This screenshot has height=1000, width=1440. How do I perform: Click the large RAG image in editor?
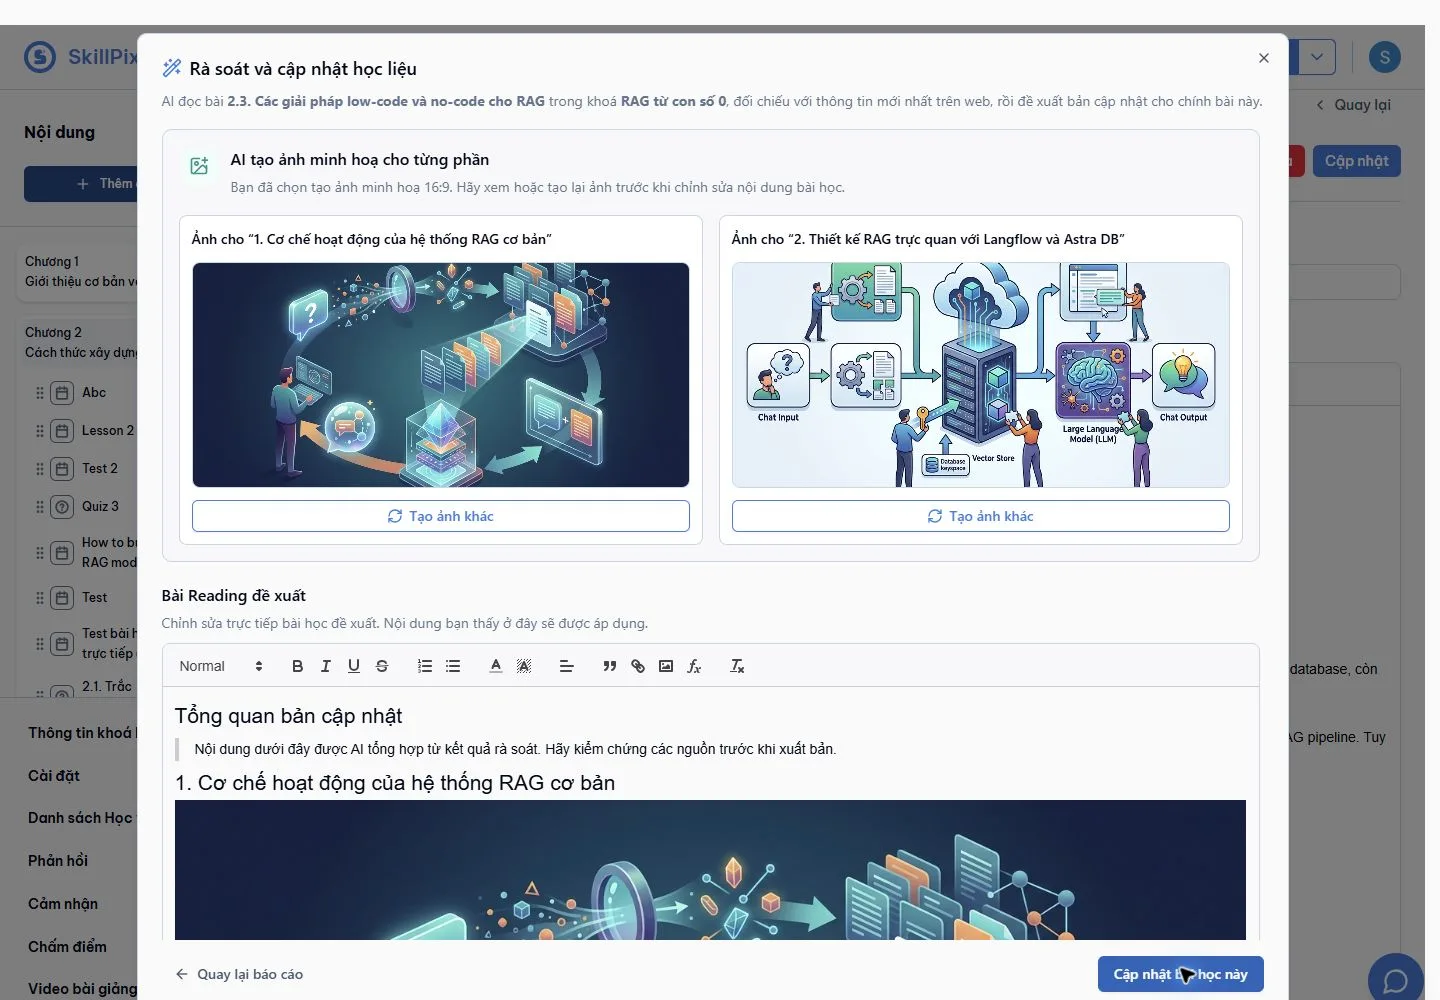(710, 870)
